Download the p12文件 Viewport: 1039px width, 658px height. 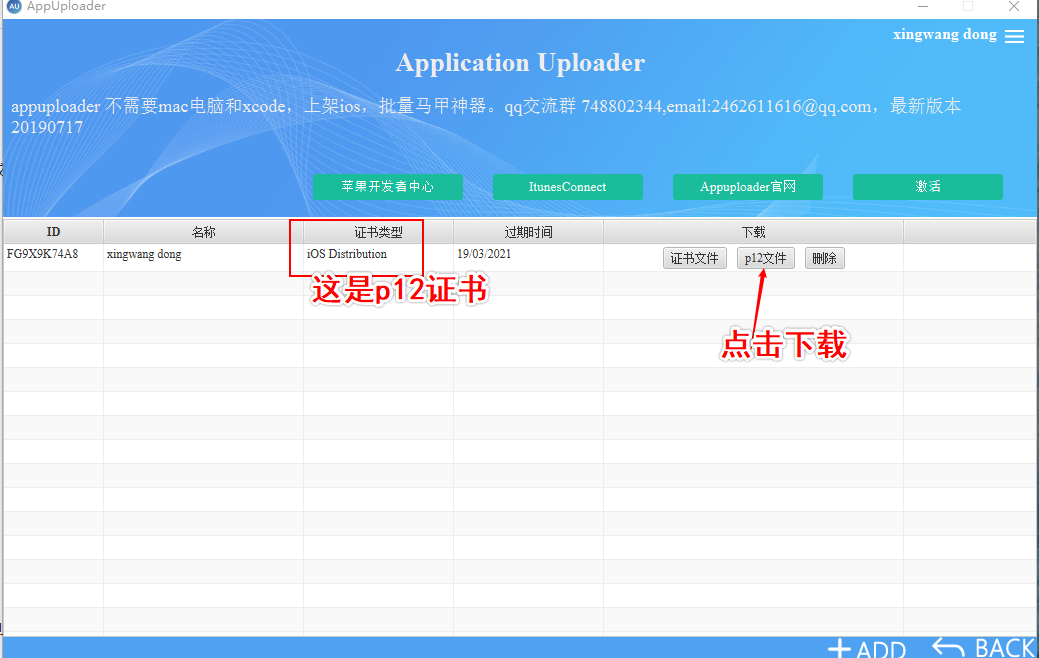765,258
